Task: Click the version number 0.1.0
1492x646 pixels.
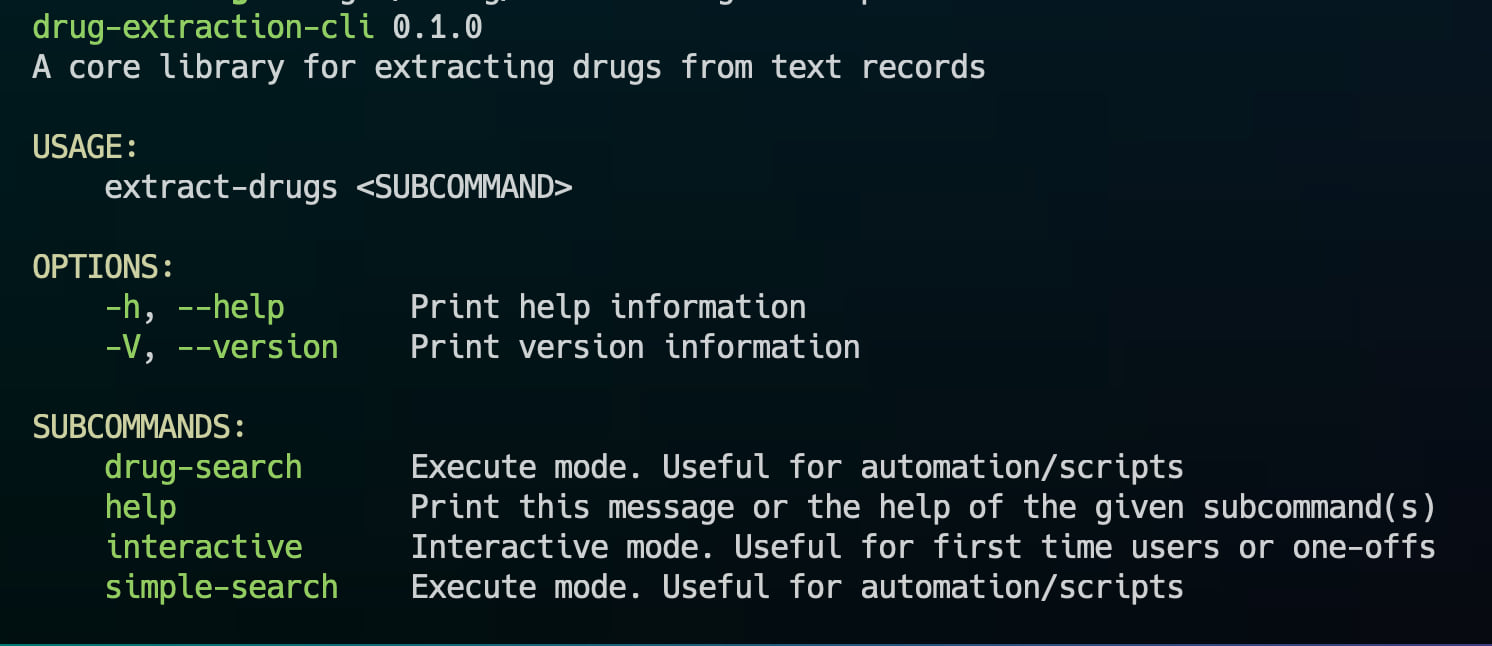Action: [x=437, y=27]
